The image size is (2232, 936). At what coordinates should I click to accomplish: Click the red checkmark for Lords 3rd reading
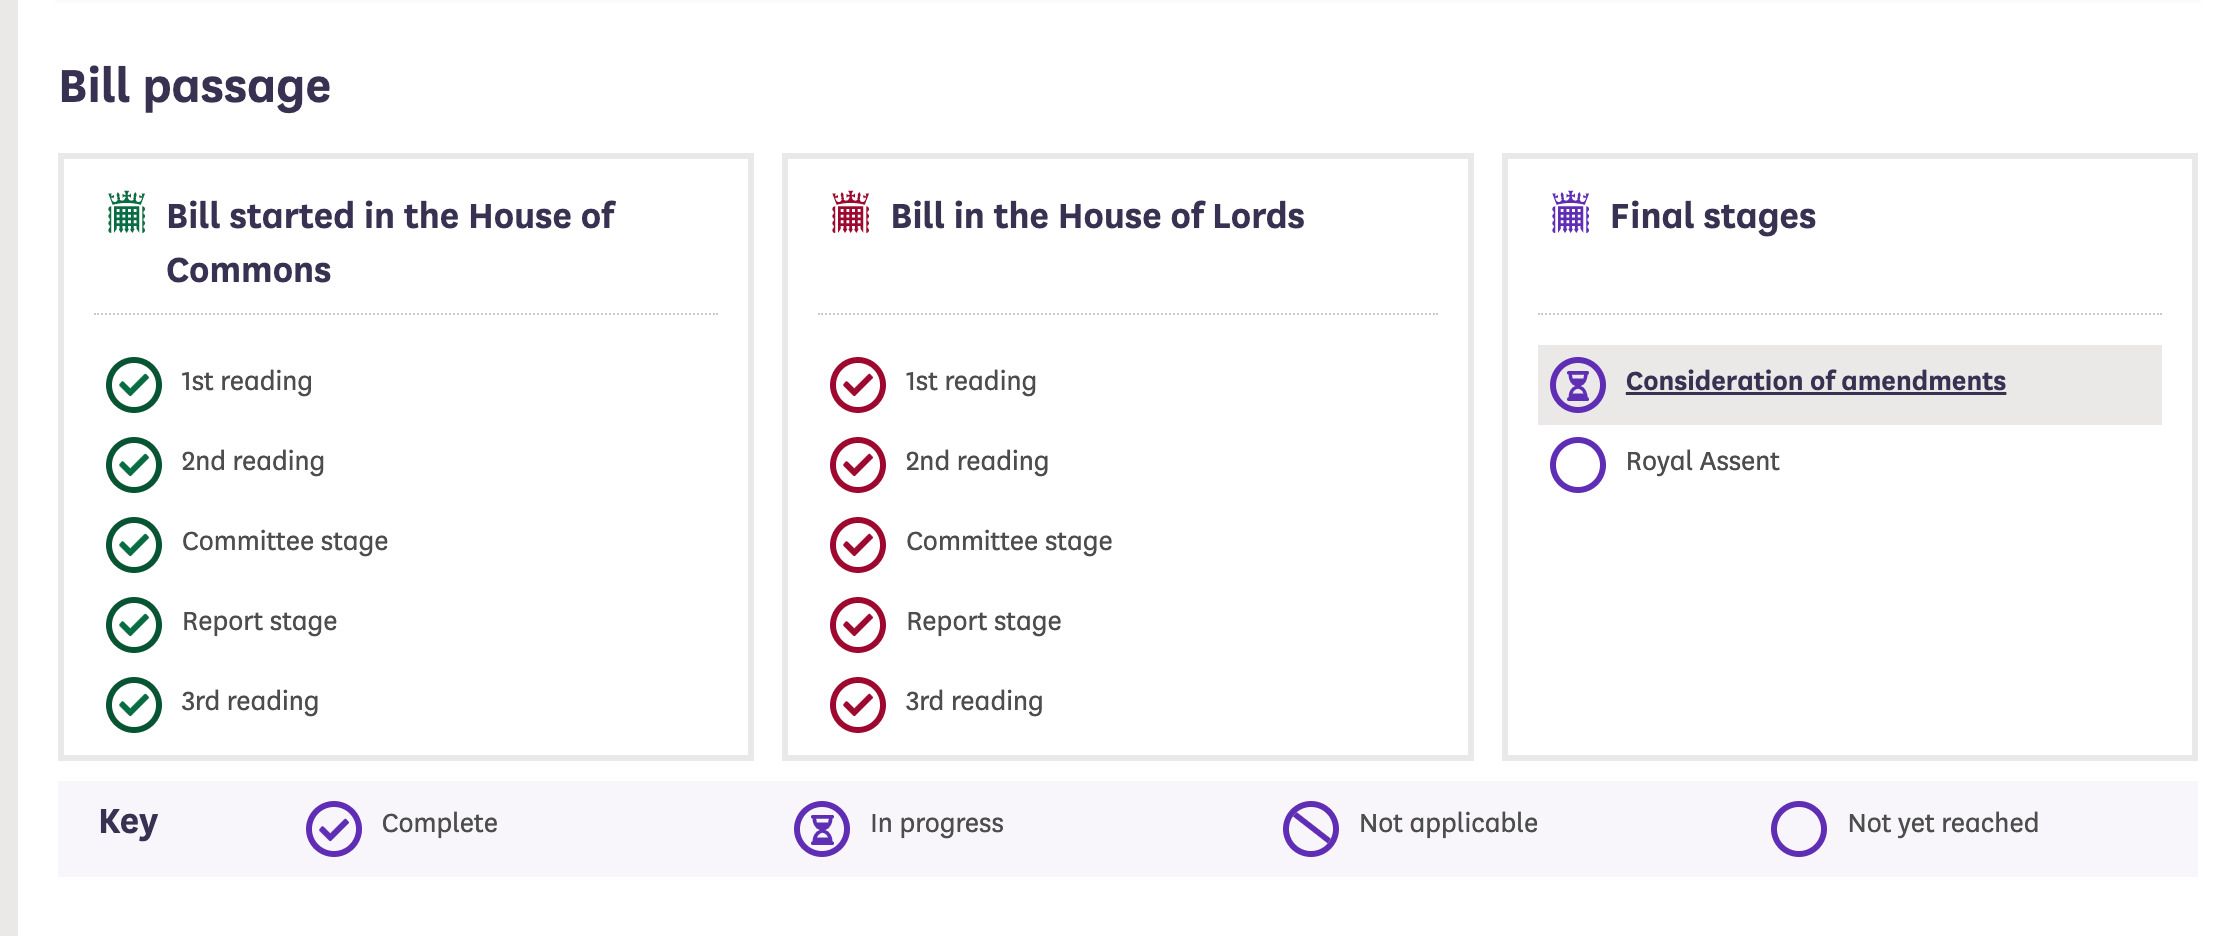point(858,705)
